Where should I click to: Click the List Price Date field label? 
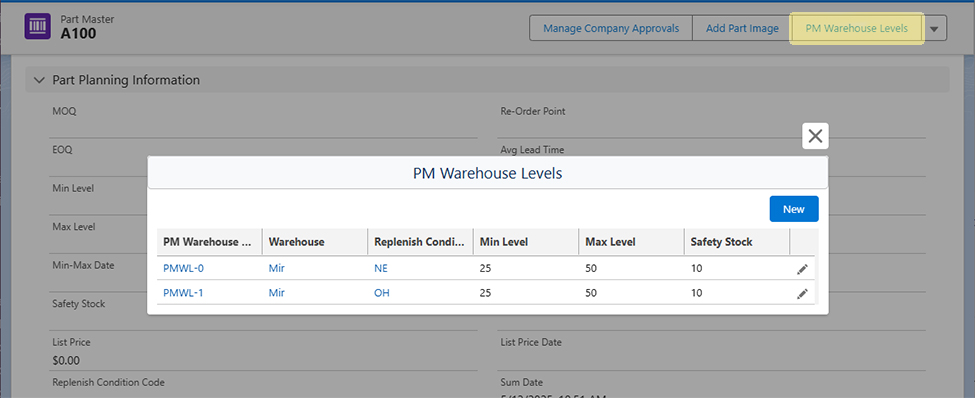tap(531, 342)
